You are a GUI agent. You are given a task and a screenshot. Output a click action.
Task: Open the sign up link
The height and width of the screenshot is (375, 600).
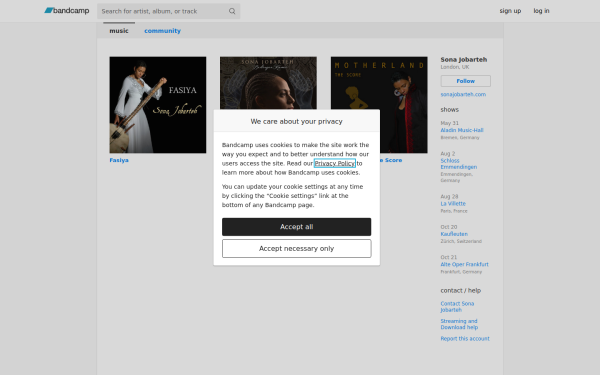(510, 11)
